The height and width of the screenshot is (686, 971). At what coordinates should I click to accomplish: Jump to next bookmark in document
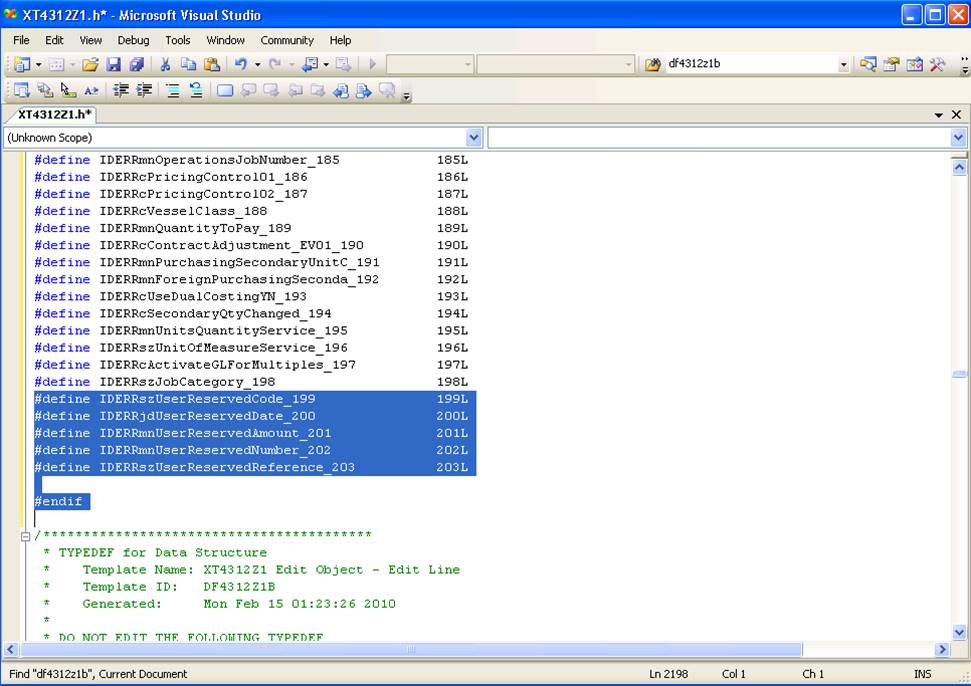click(x=364, y=91)
